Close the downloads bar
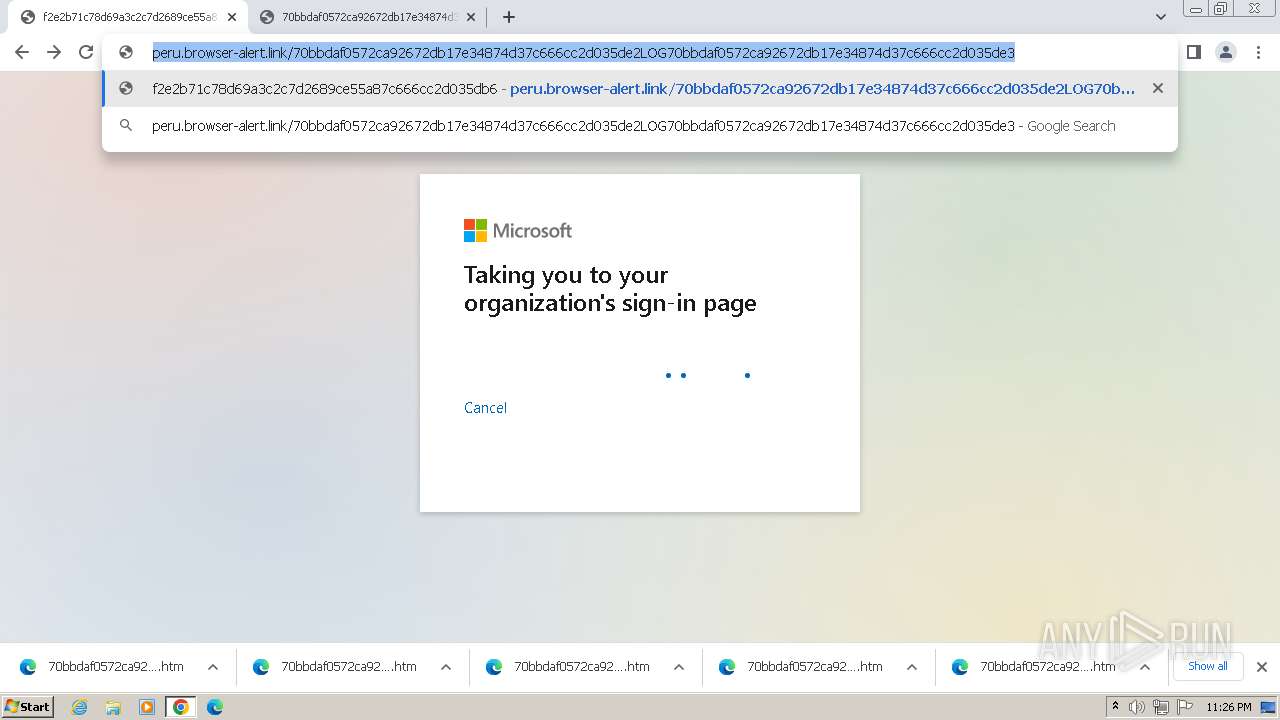 (x=1261, y=667)
